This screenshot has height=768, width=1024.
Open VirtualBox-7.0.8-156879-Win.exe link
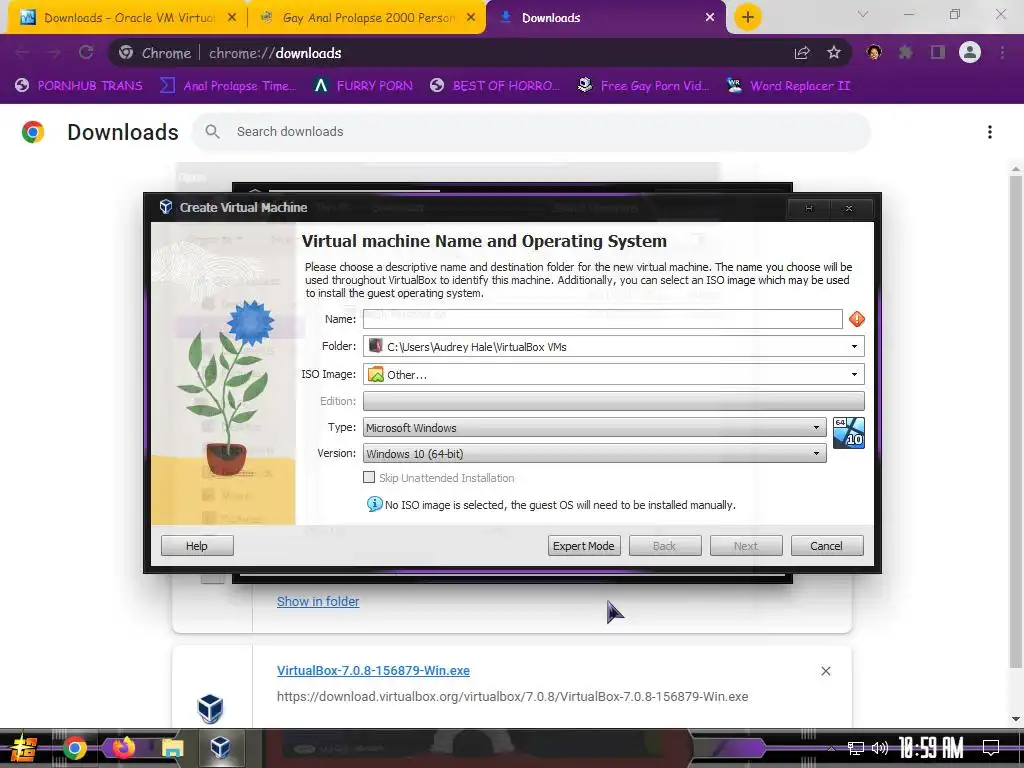[373, 671]
